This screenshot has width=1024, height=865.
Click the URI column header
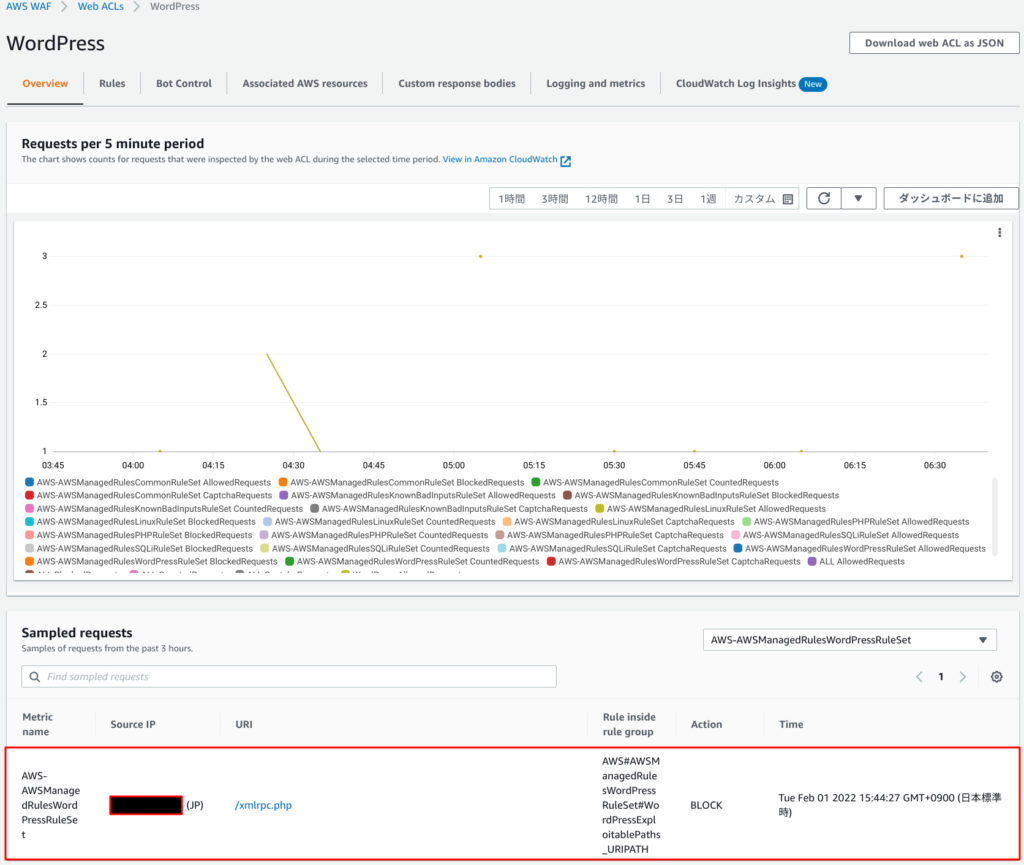[244, 725]
